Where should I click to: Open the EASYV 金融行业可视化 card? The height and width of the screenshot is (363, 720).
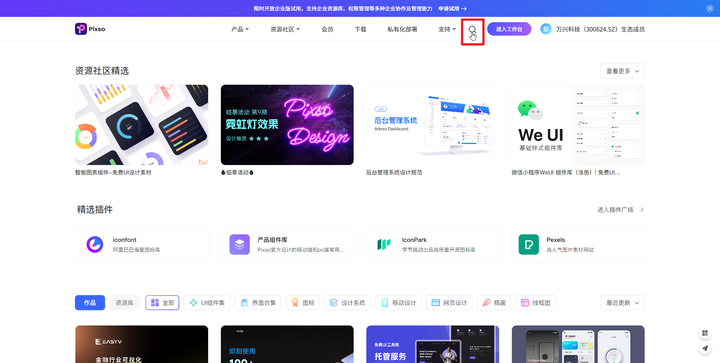141,344
